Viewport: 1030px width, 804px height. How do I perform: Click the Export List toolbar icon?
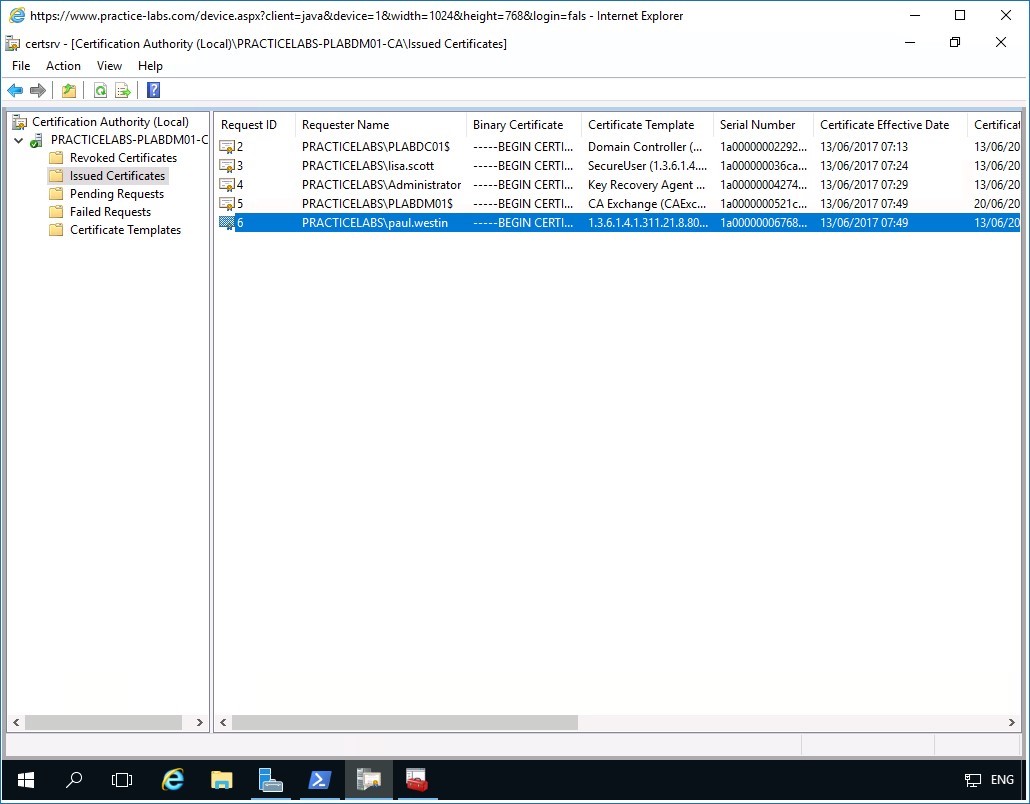tap(123, 91)
